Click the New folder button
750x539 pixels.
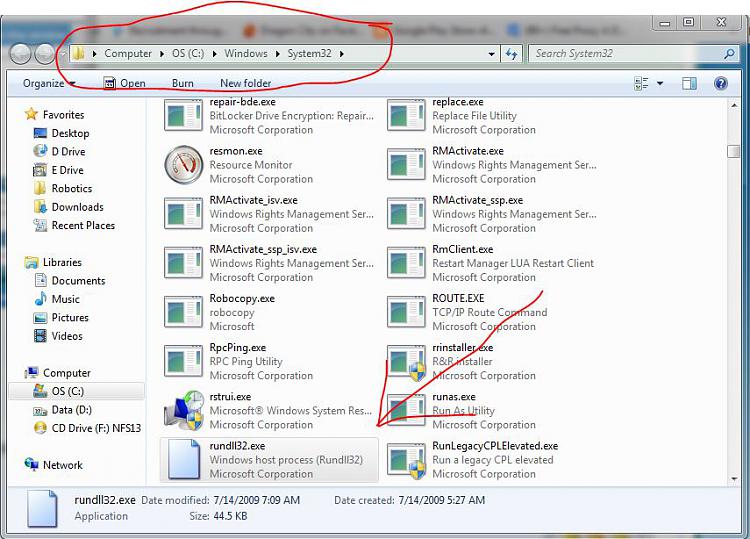[245, 83]
